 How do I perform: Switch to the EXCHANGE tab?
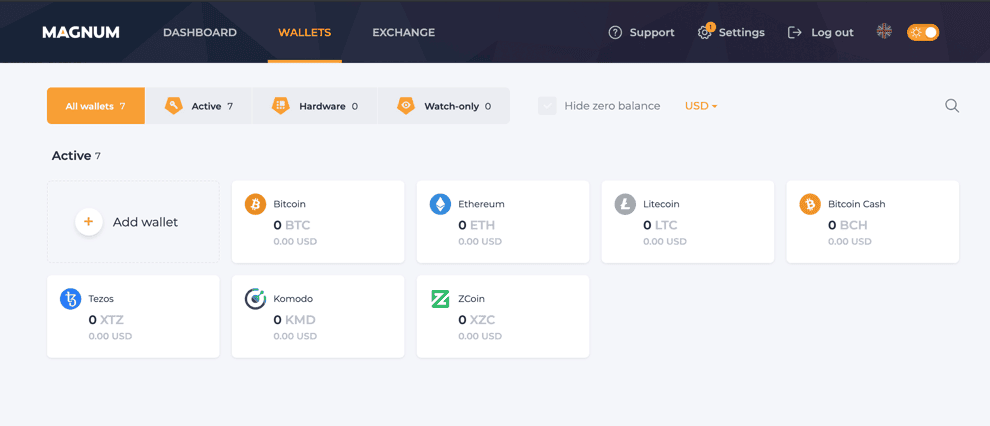coord(403,32)
